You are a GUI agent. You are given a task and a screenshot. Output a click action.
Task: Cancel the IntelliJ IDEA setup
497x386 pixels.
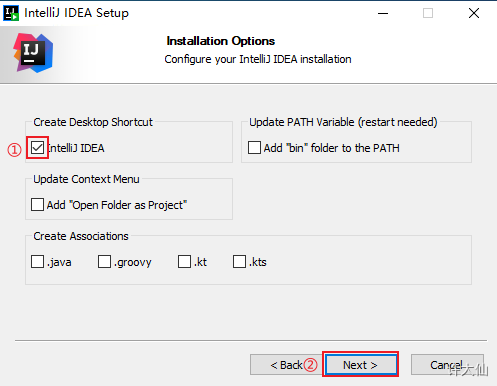pyautogui.click(x=447, y=365)
